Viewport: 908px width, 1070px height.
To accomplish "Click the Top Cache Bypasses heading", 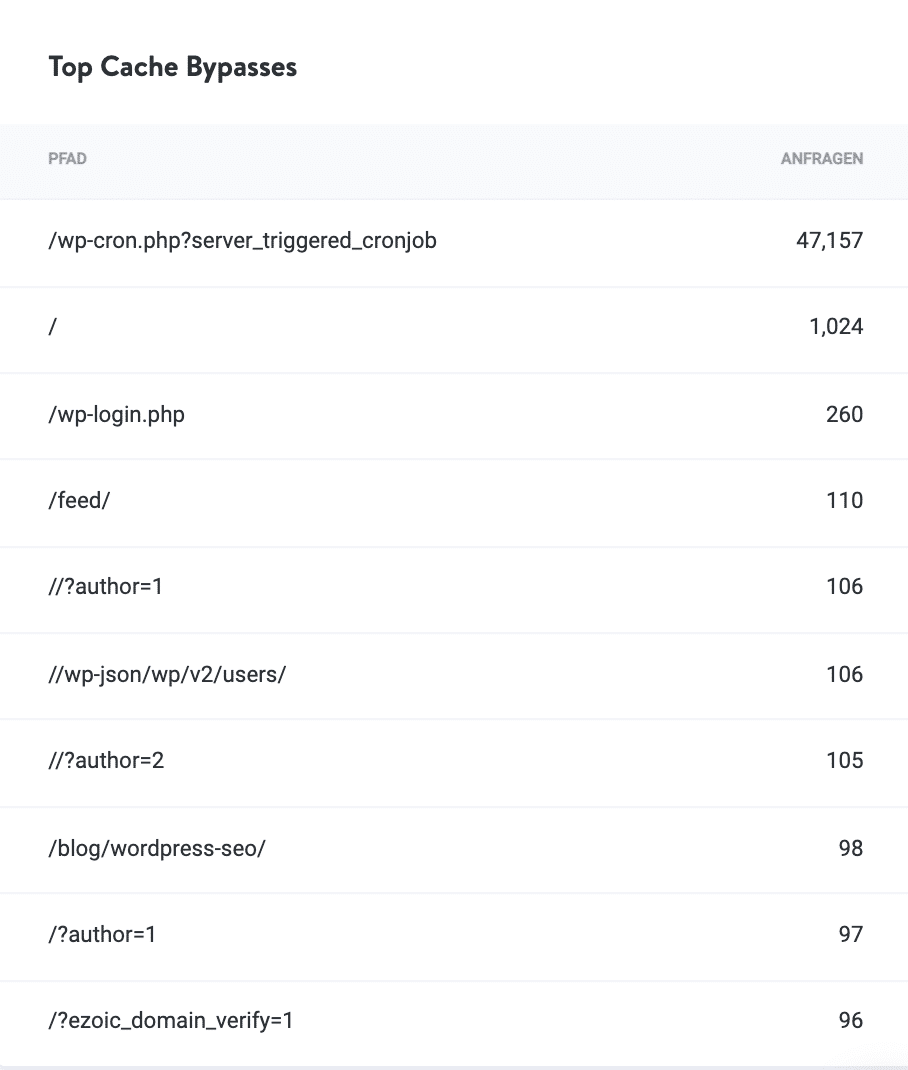I will [171, 67].
